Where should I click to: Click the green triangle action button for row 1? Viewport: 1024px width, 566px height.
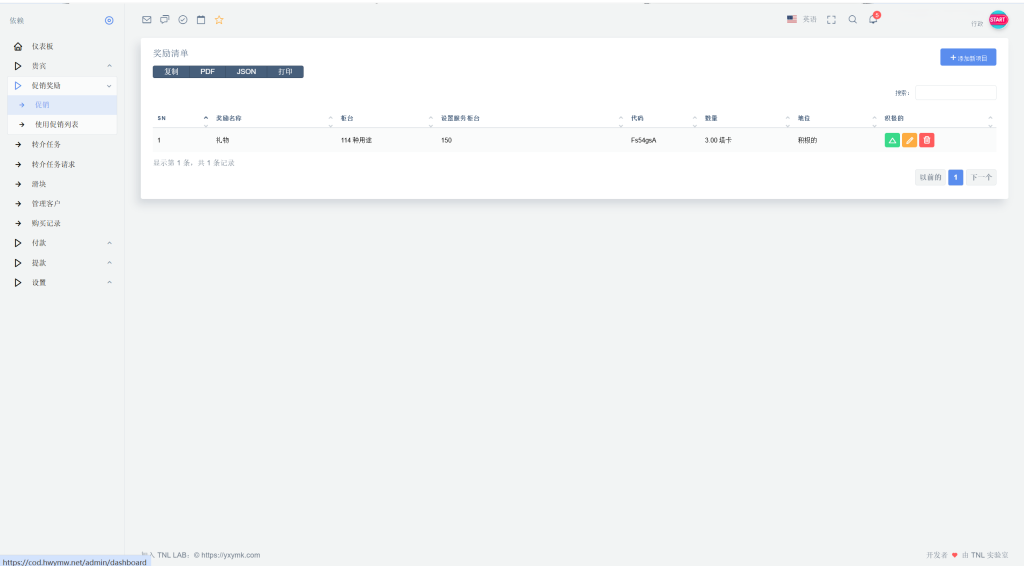(x=892, y=140)
